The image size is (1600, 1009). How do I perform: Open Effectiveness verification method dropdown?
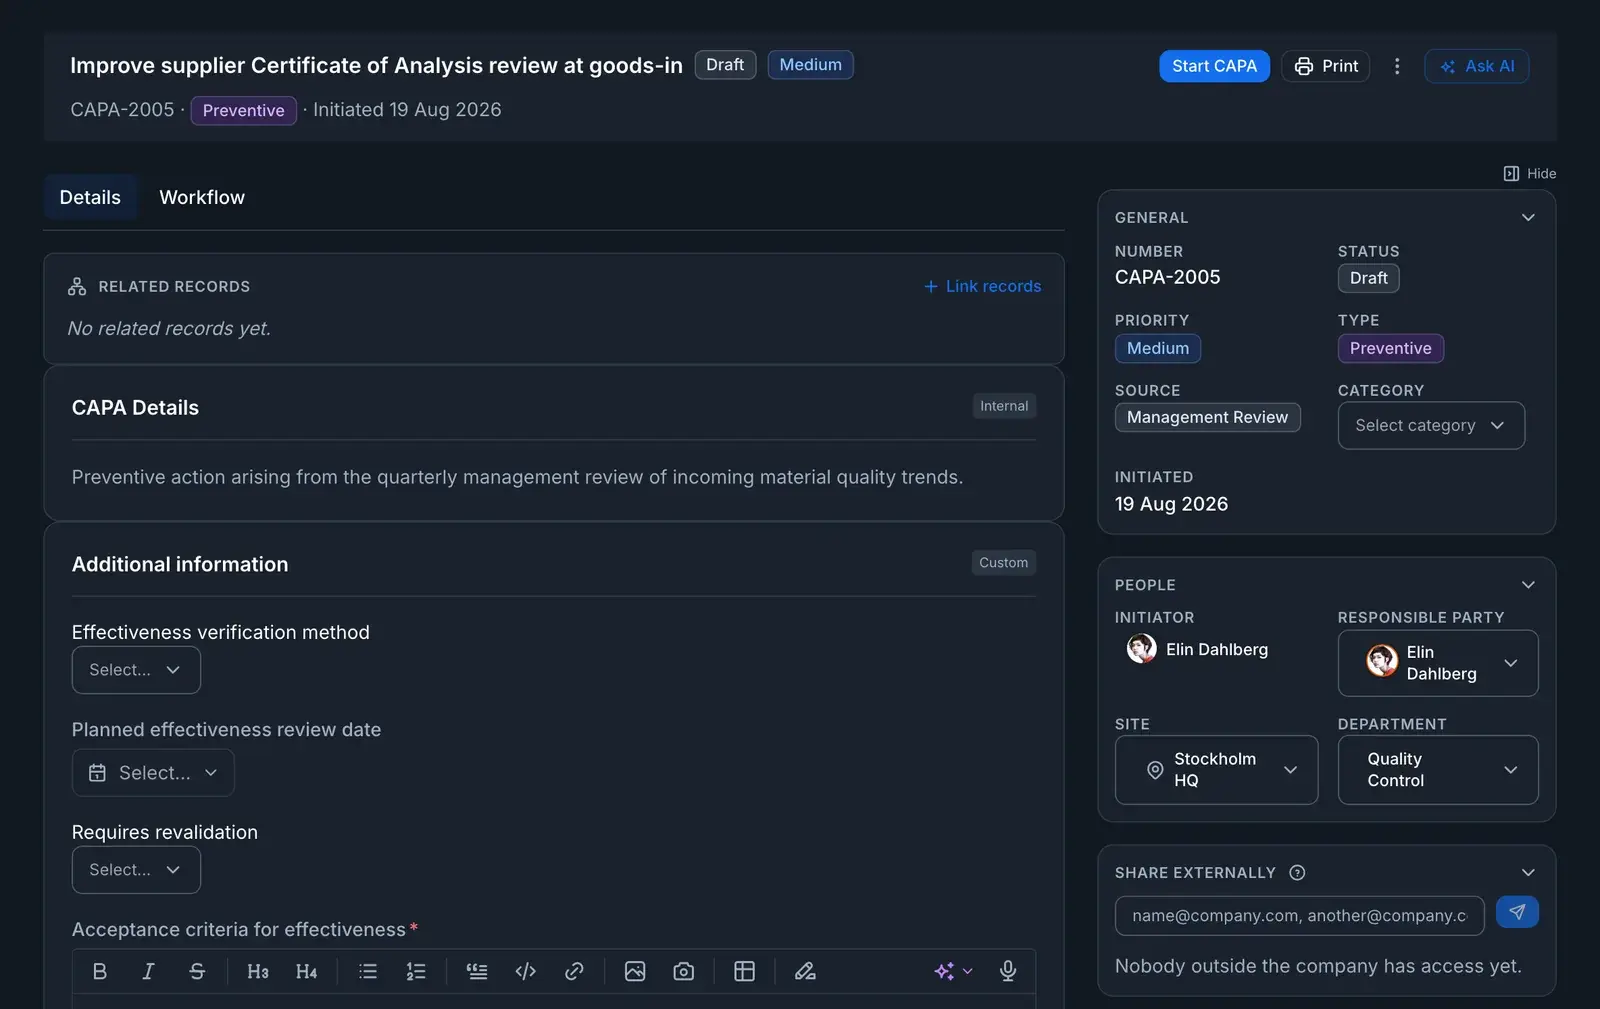136,670
